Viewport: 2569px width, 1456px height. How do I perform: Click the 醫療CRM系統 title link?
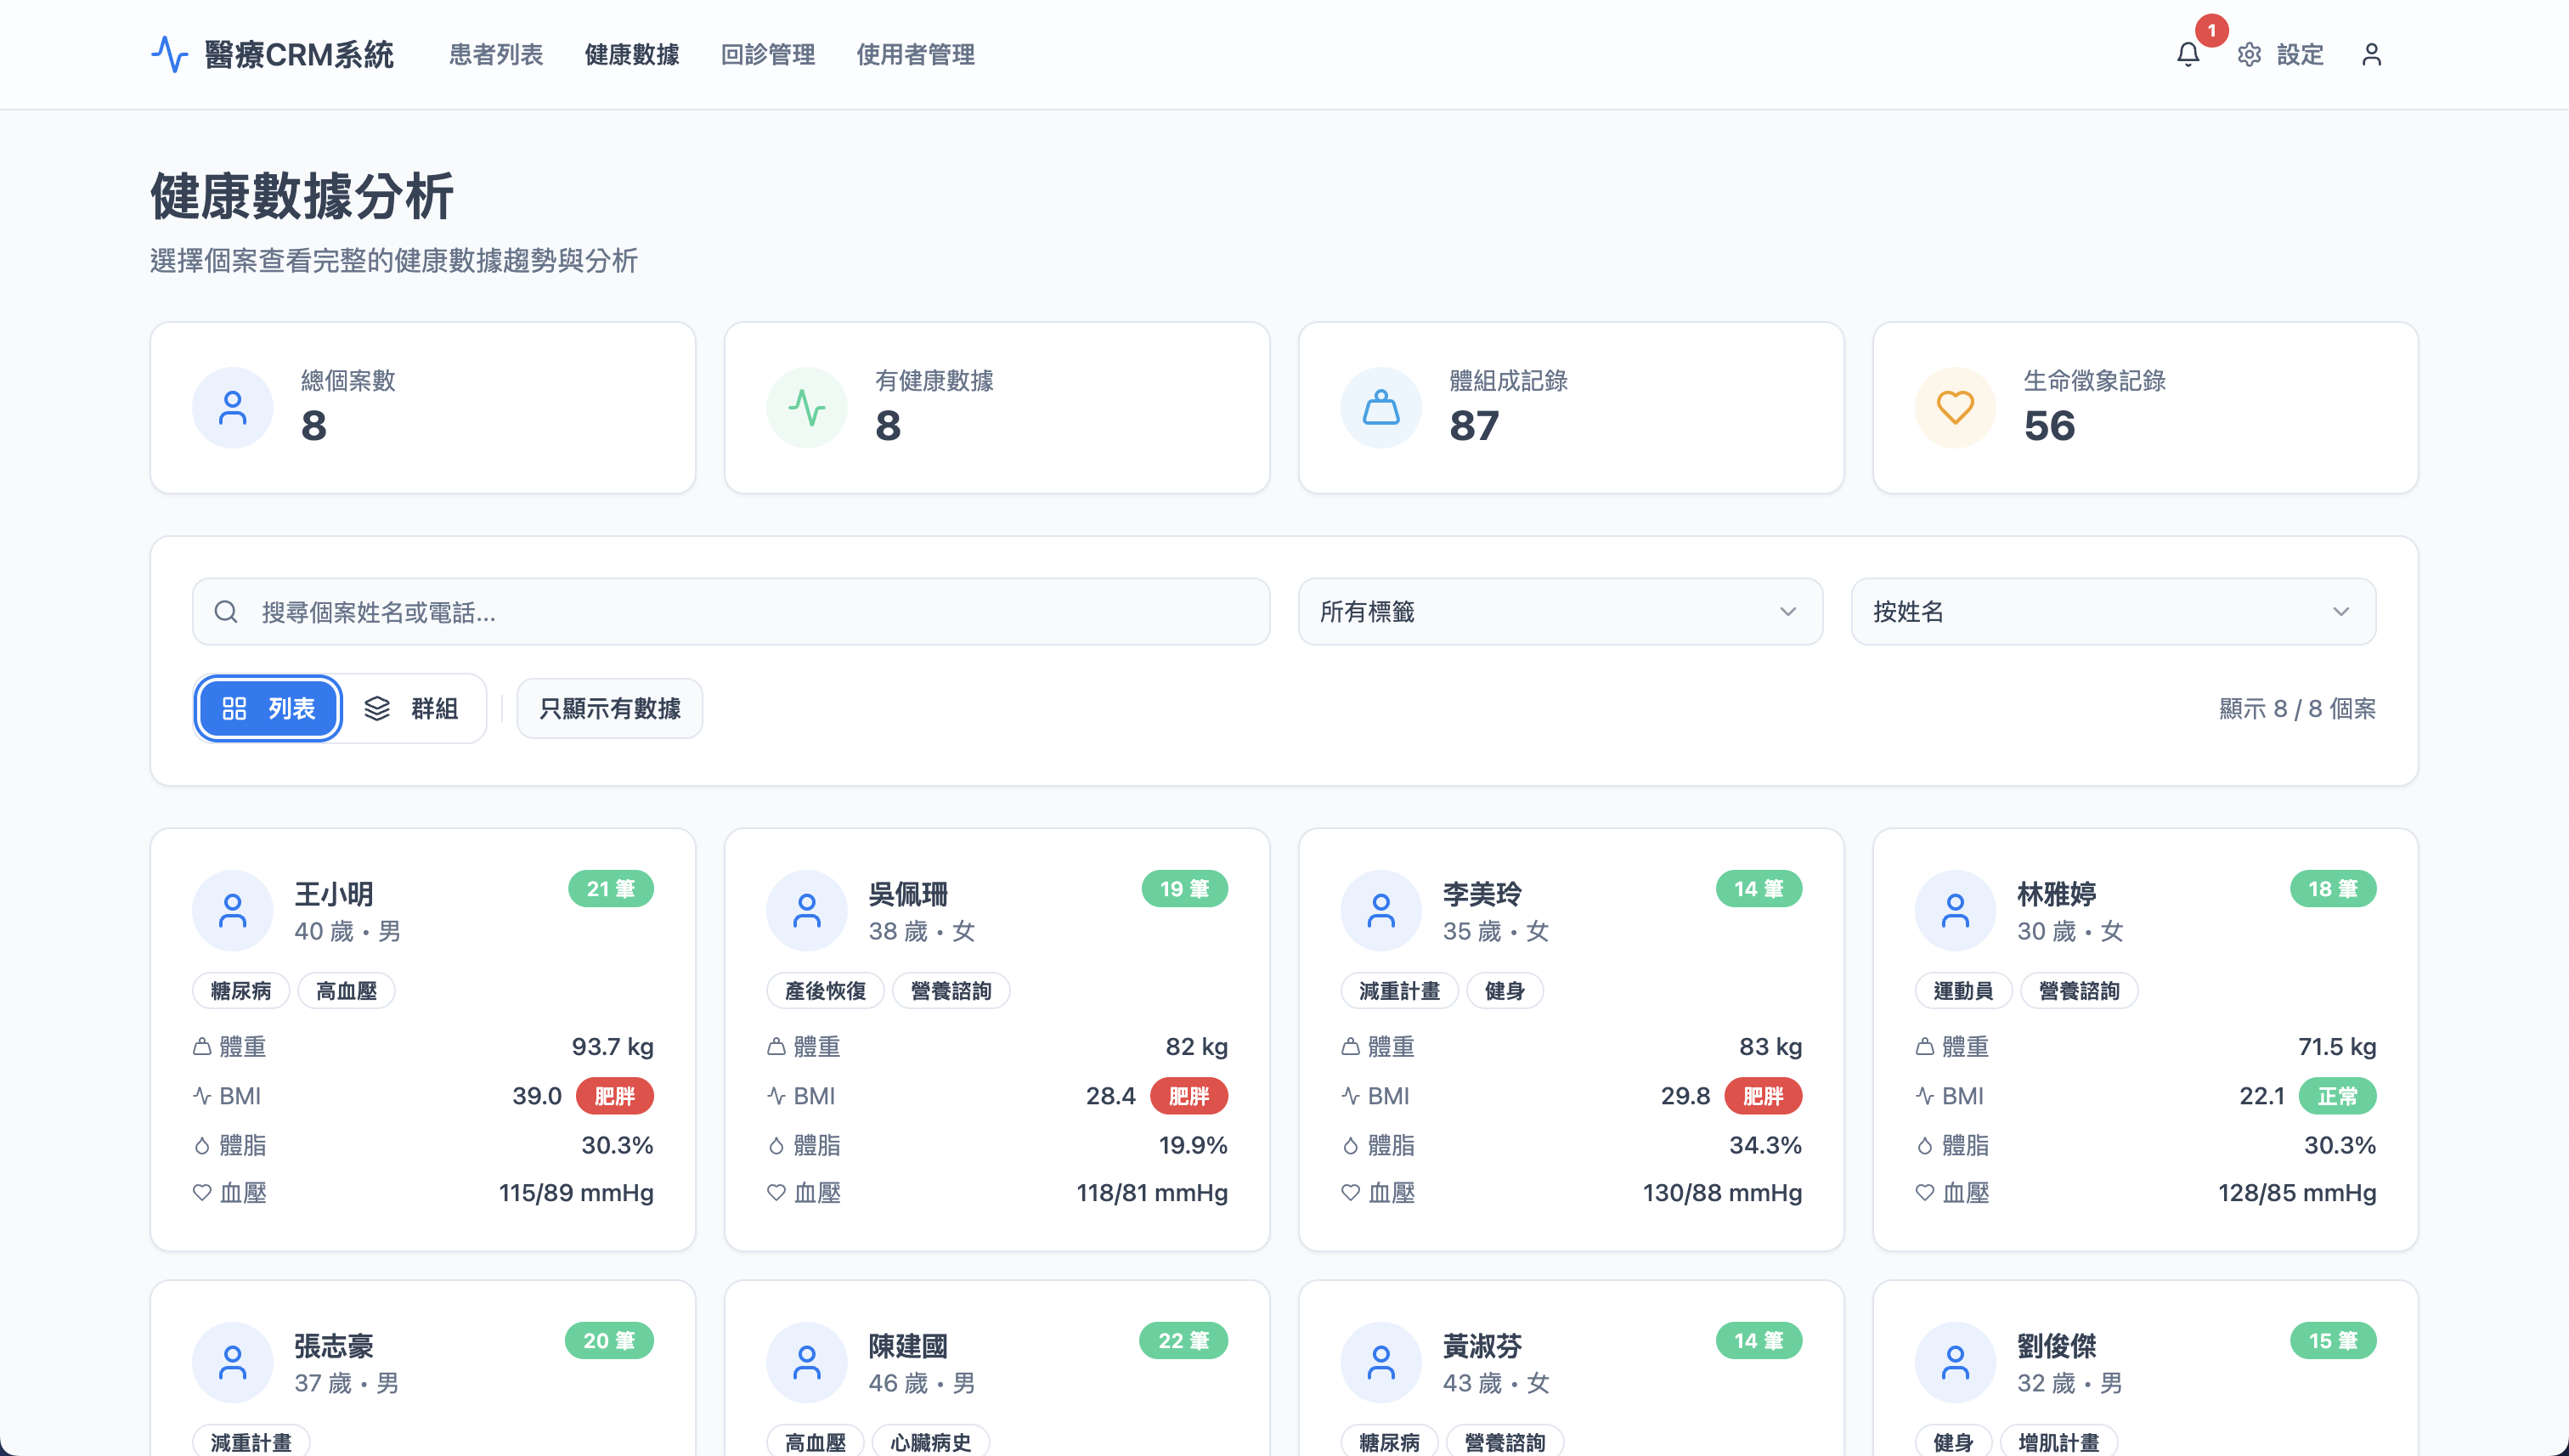pos(299,54)
